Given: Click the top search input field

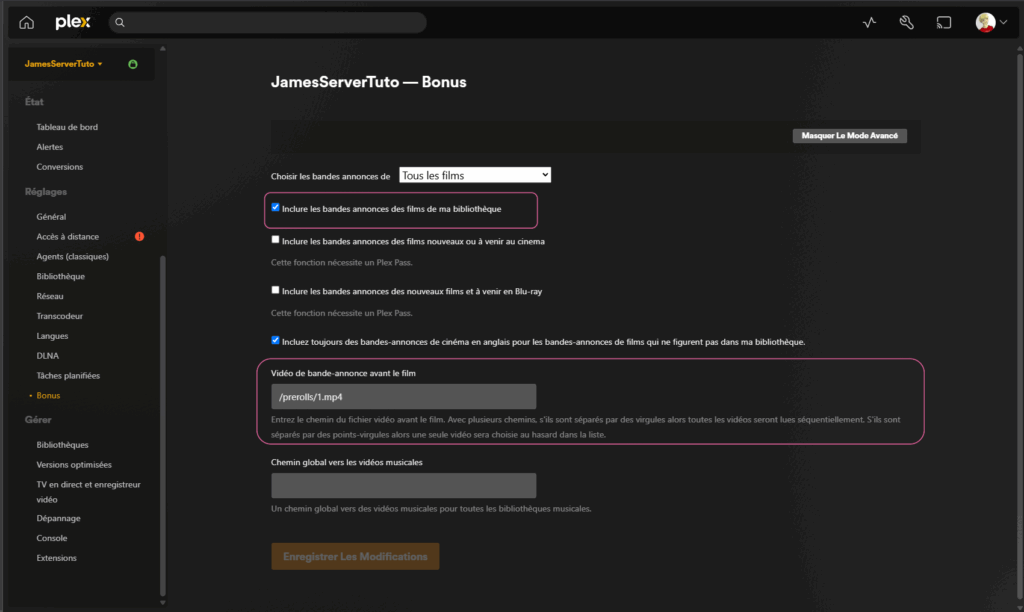Looking at the screenshot, I should click(x=268, y=22).
